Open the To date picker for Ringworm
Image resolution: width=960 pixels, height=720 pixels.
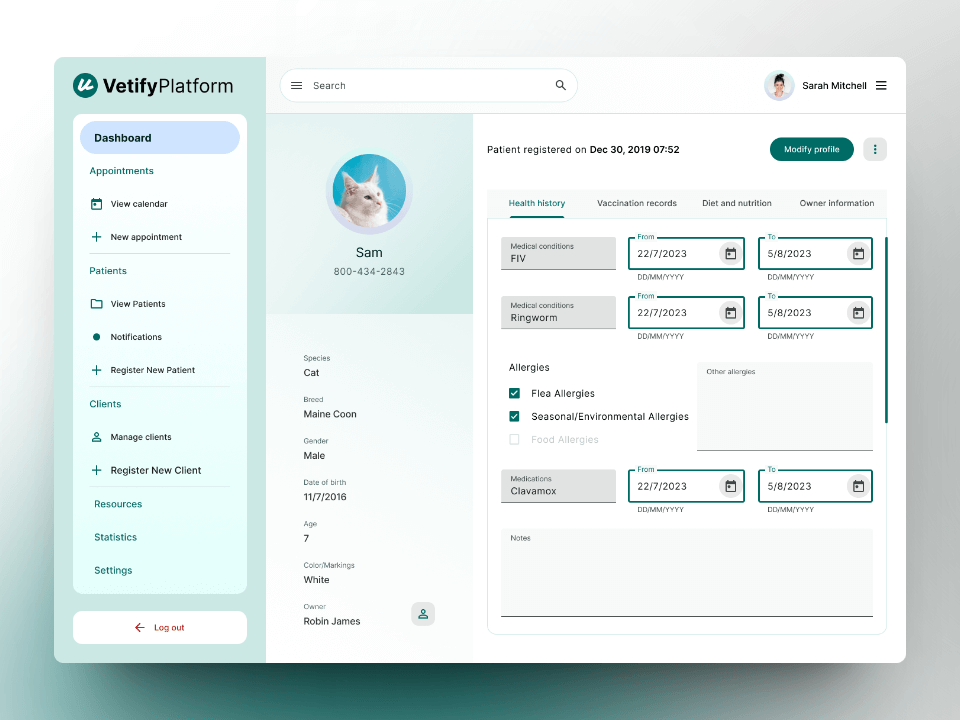point(858,312)
